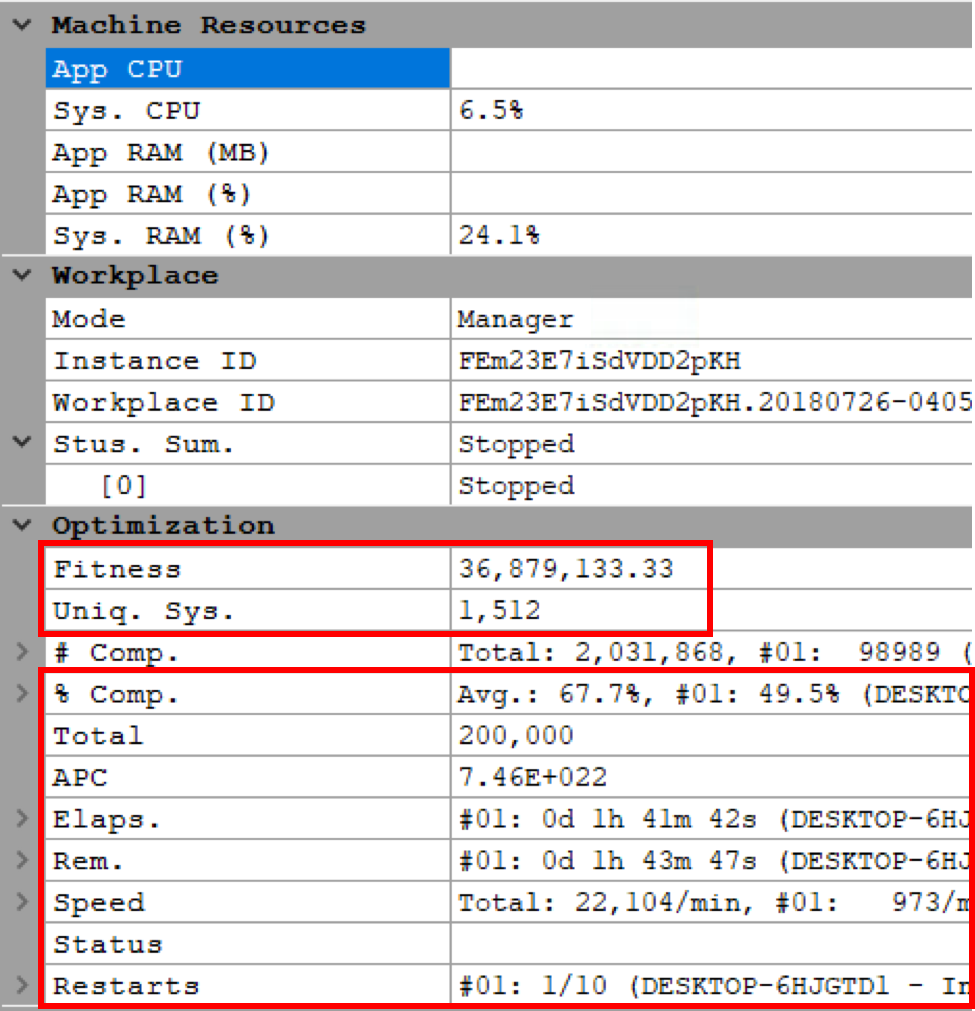Expand the Rem. row

tap(22, 861)
